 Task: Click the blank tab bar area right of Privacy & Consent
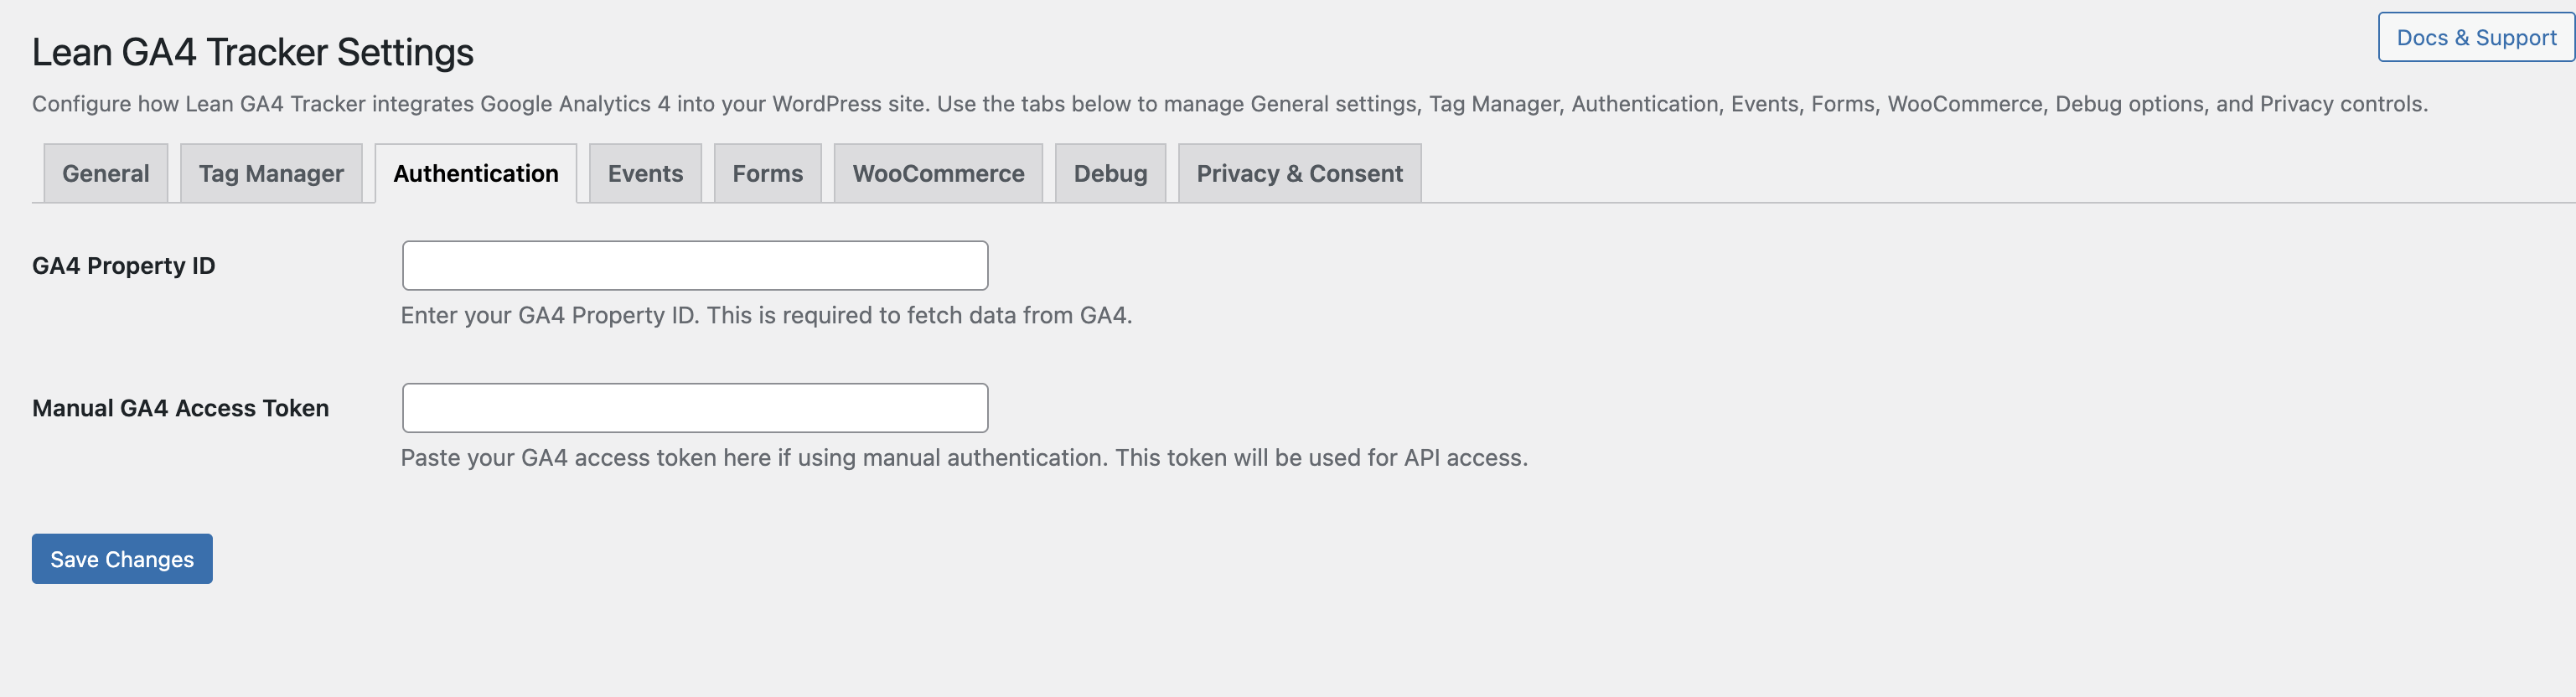click(1900, 174)
